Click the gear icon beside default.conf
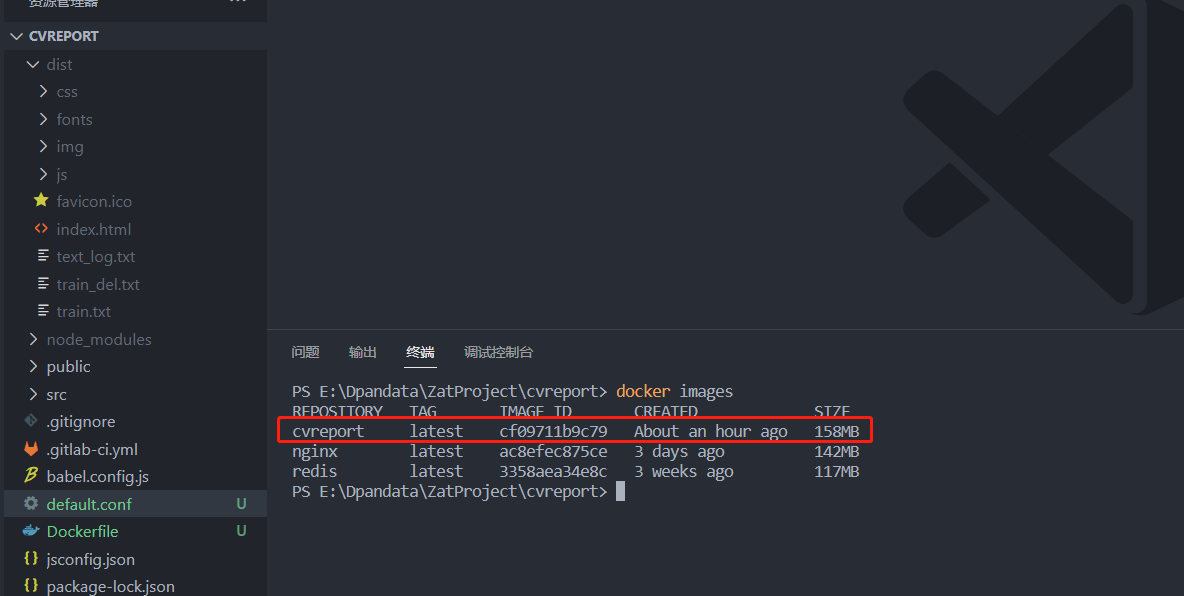 (32, 504)
